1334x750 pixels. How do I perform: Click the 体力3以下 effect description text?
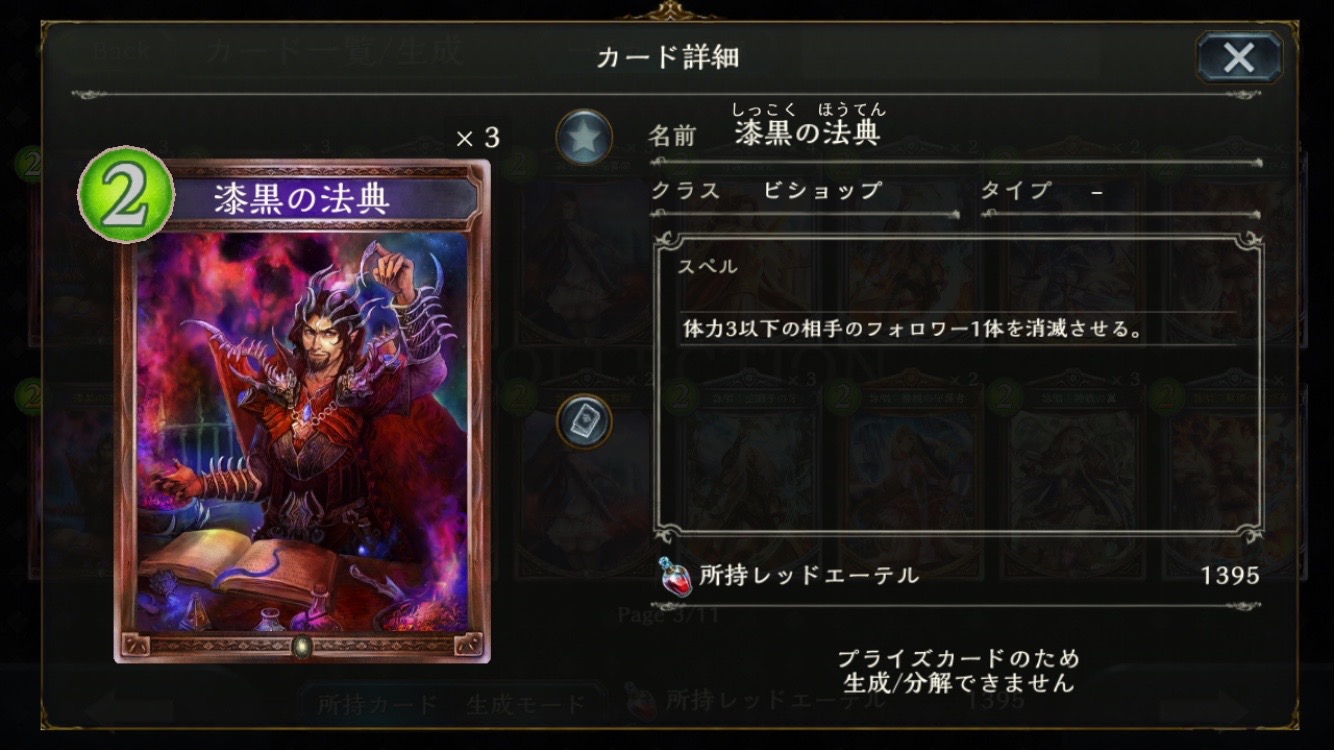[x=913, y=328]
